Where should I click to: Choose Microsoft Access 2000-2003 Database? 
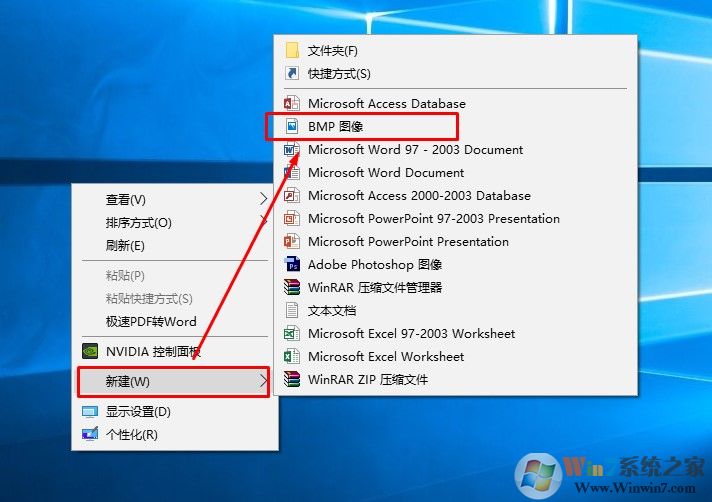(455, 196)
